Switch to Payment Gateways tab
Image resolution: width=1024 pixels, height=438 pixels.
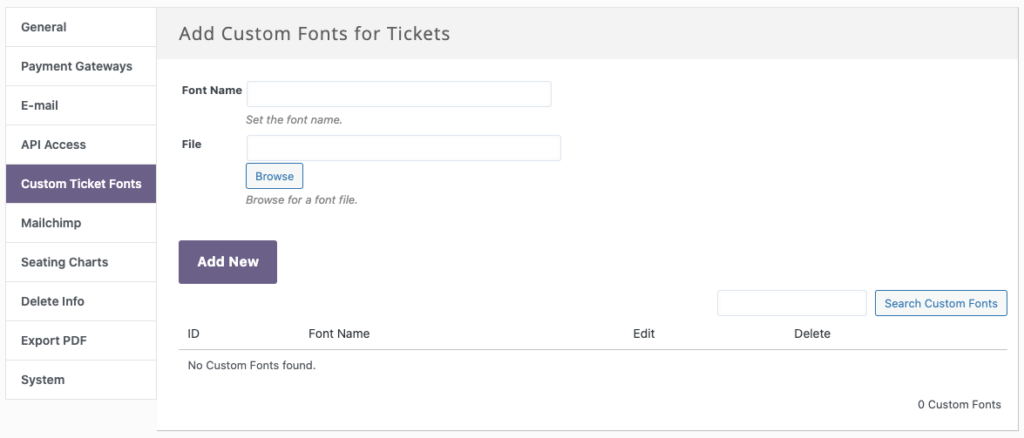point(81,67)
